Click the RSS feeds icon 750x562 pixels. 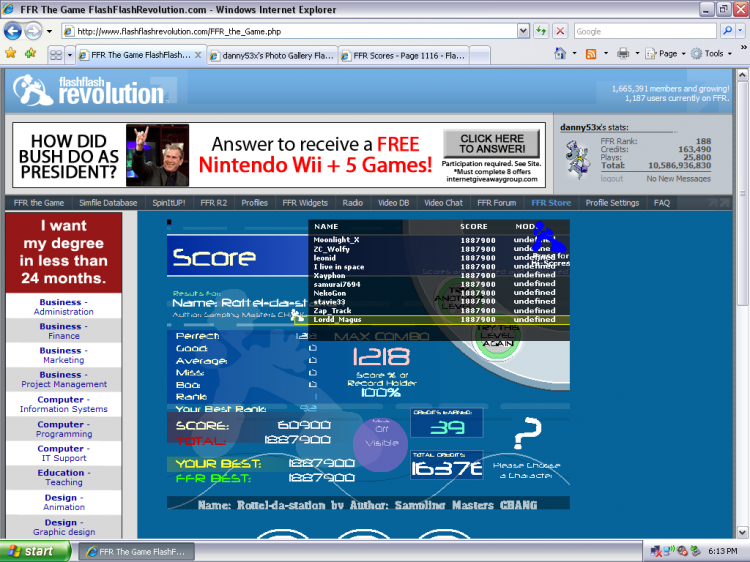click(591, 54)
